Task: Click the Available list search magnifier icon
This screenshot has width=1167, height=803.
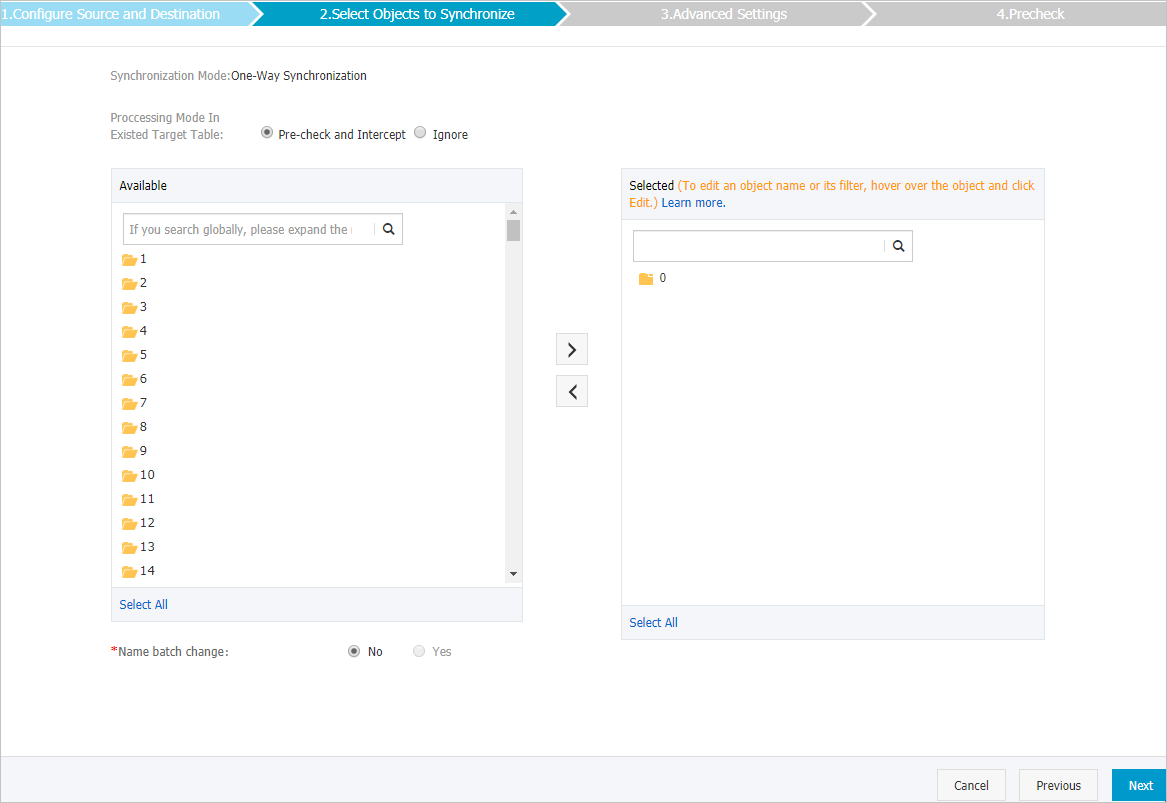Action: point(389,229)
